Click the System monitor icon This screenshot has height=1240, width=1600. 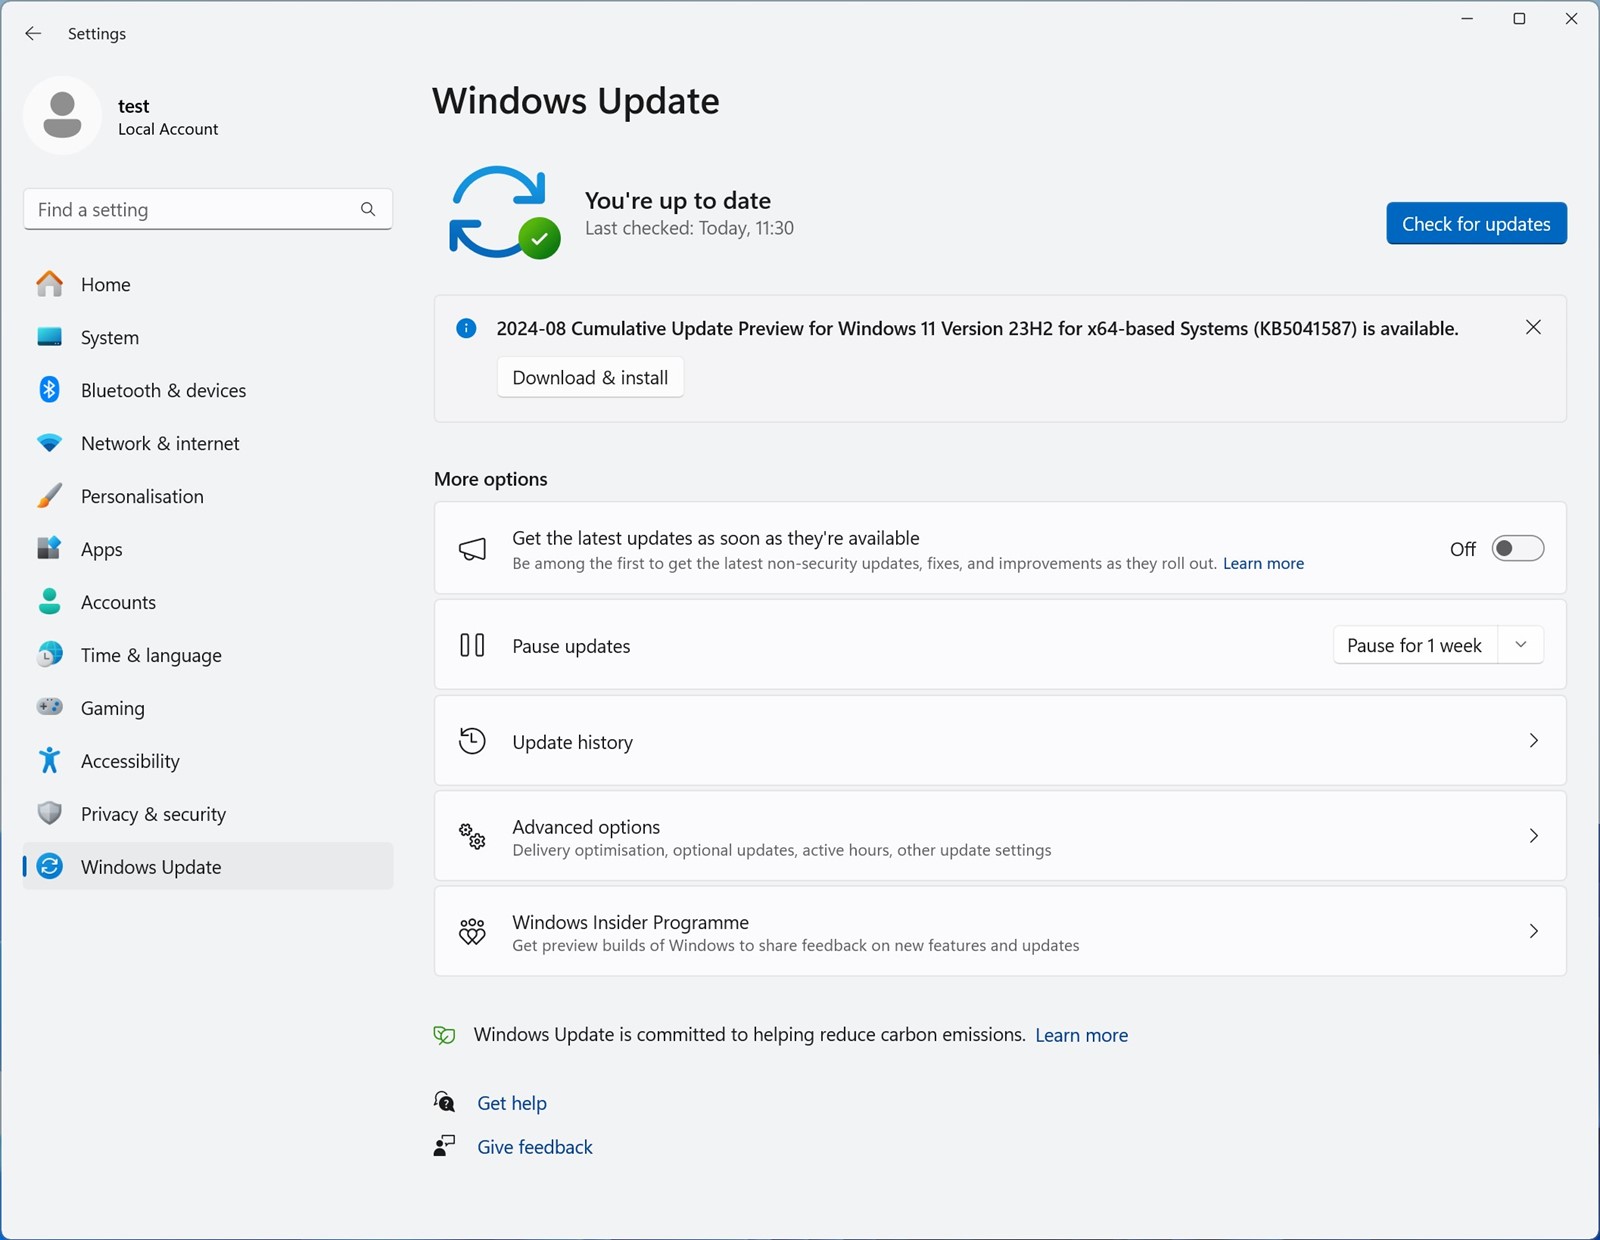point(49,337)
